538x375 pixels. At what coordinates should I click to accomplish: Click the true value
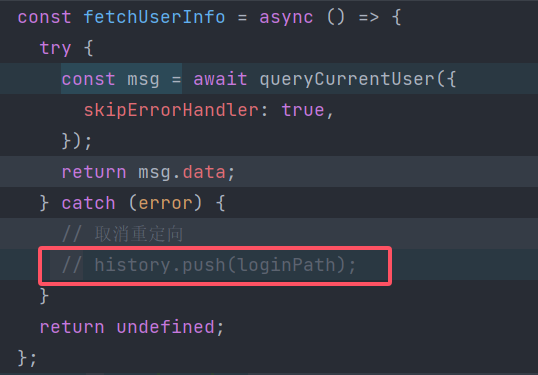click(x=303, y=110)
